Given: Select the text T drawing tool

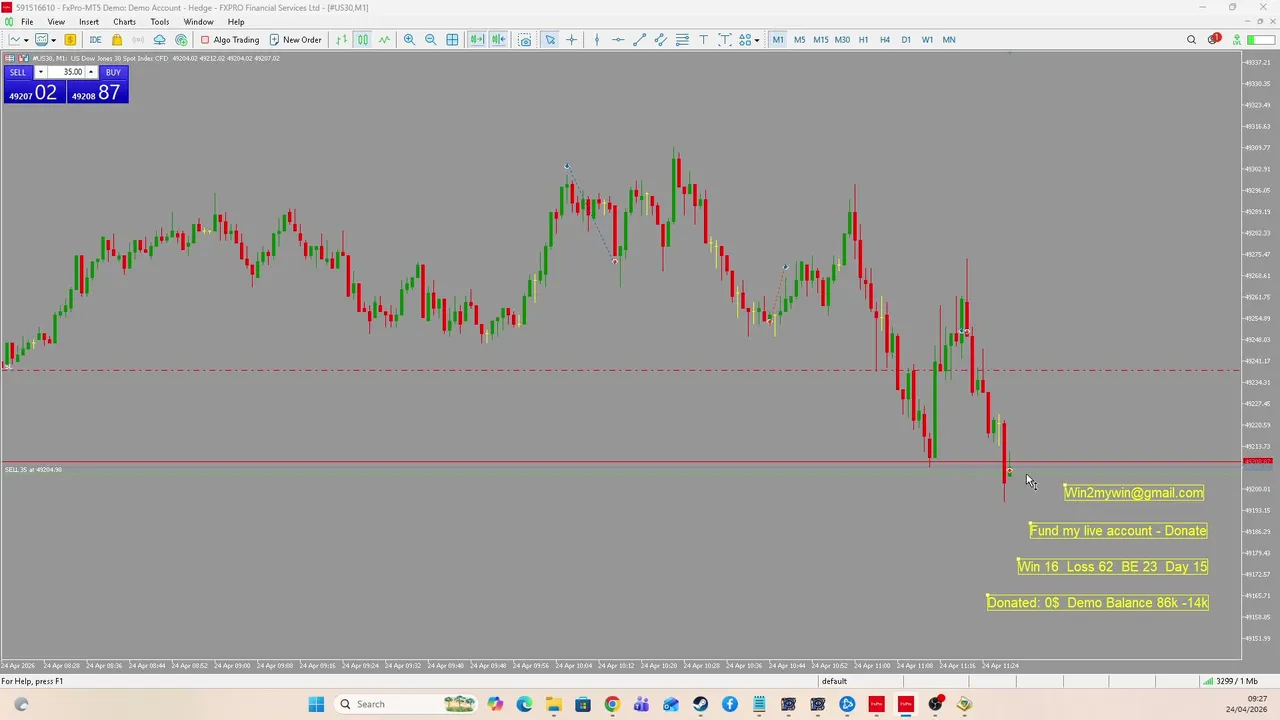Looking at the screenshot, I should (x=703, y=40).
